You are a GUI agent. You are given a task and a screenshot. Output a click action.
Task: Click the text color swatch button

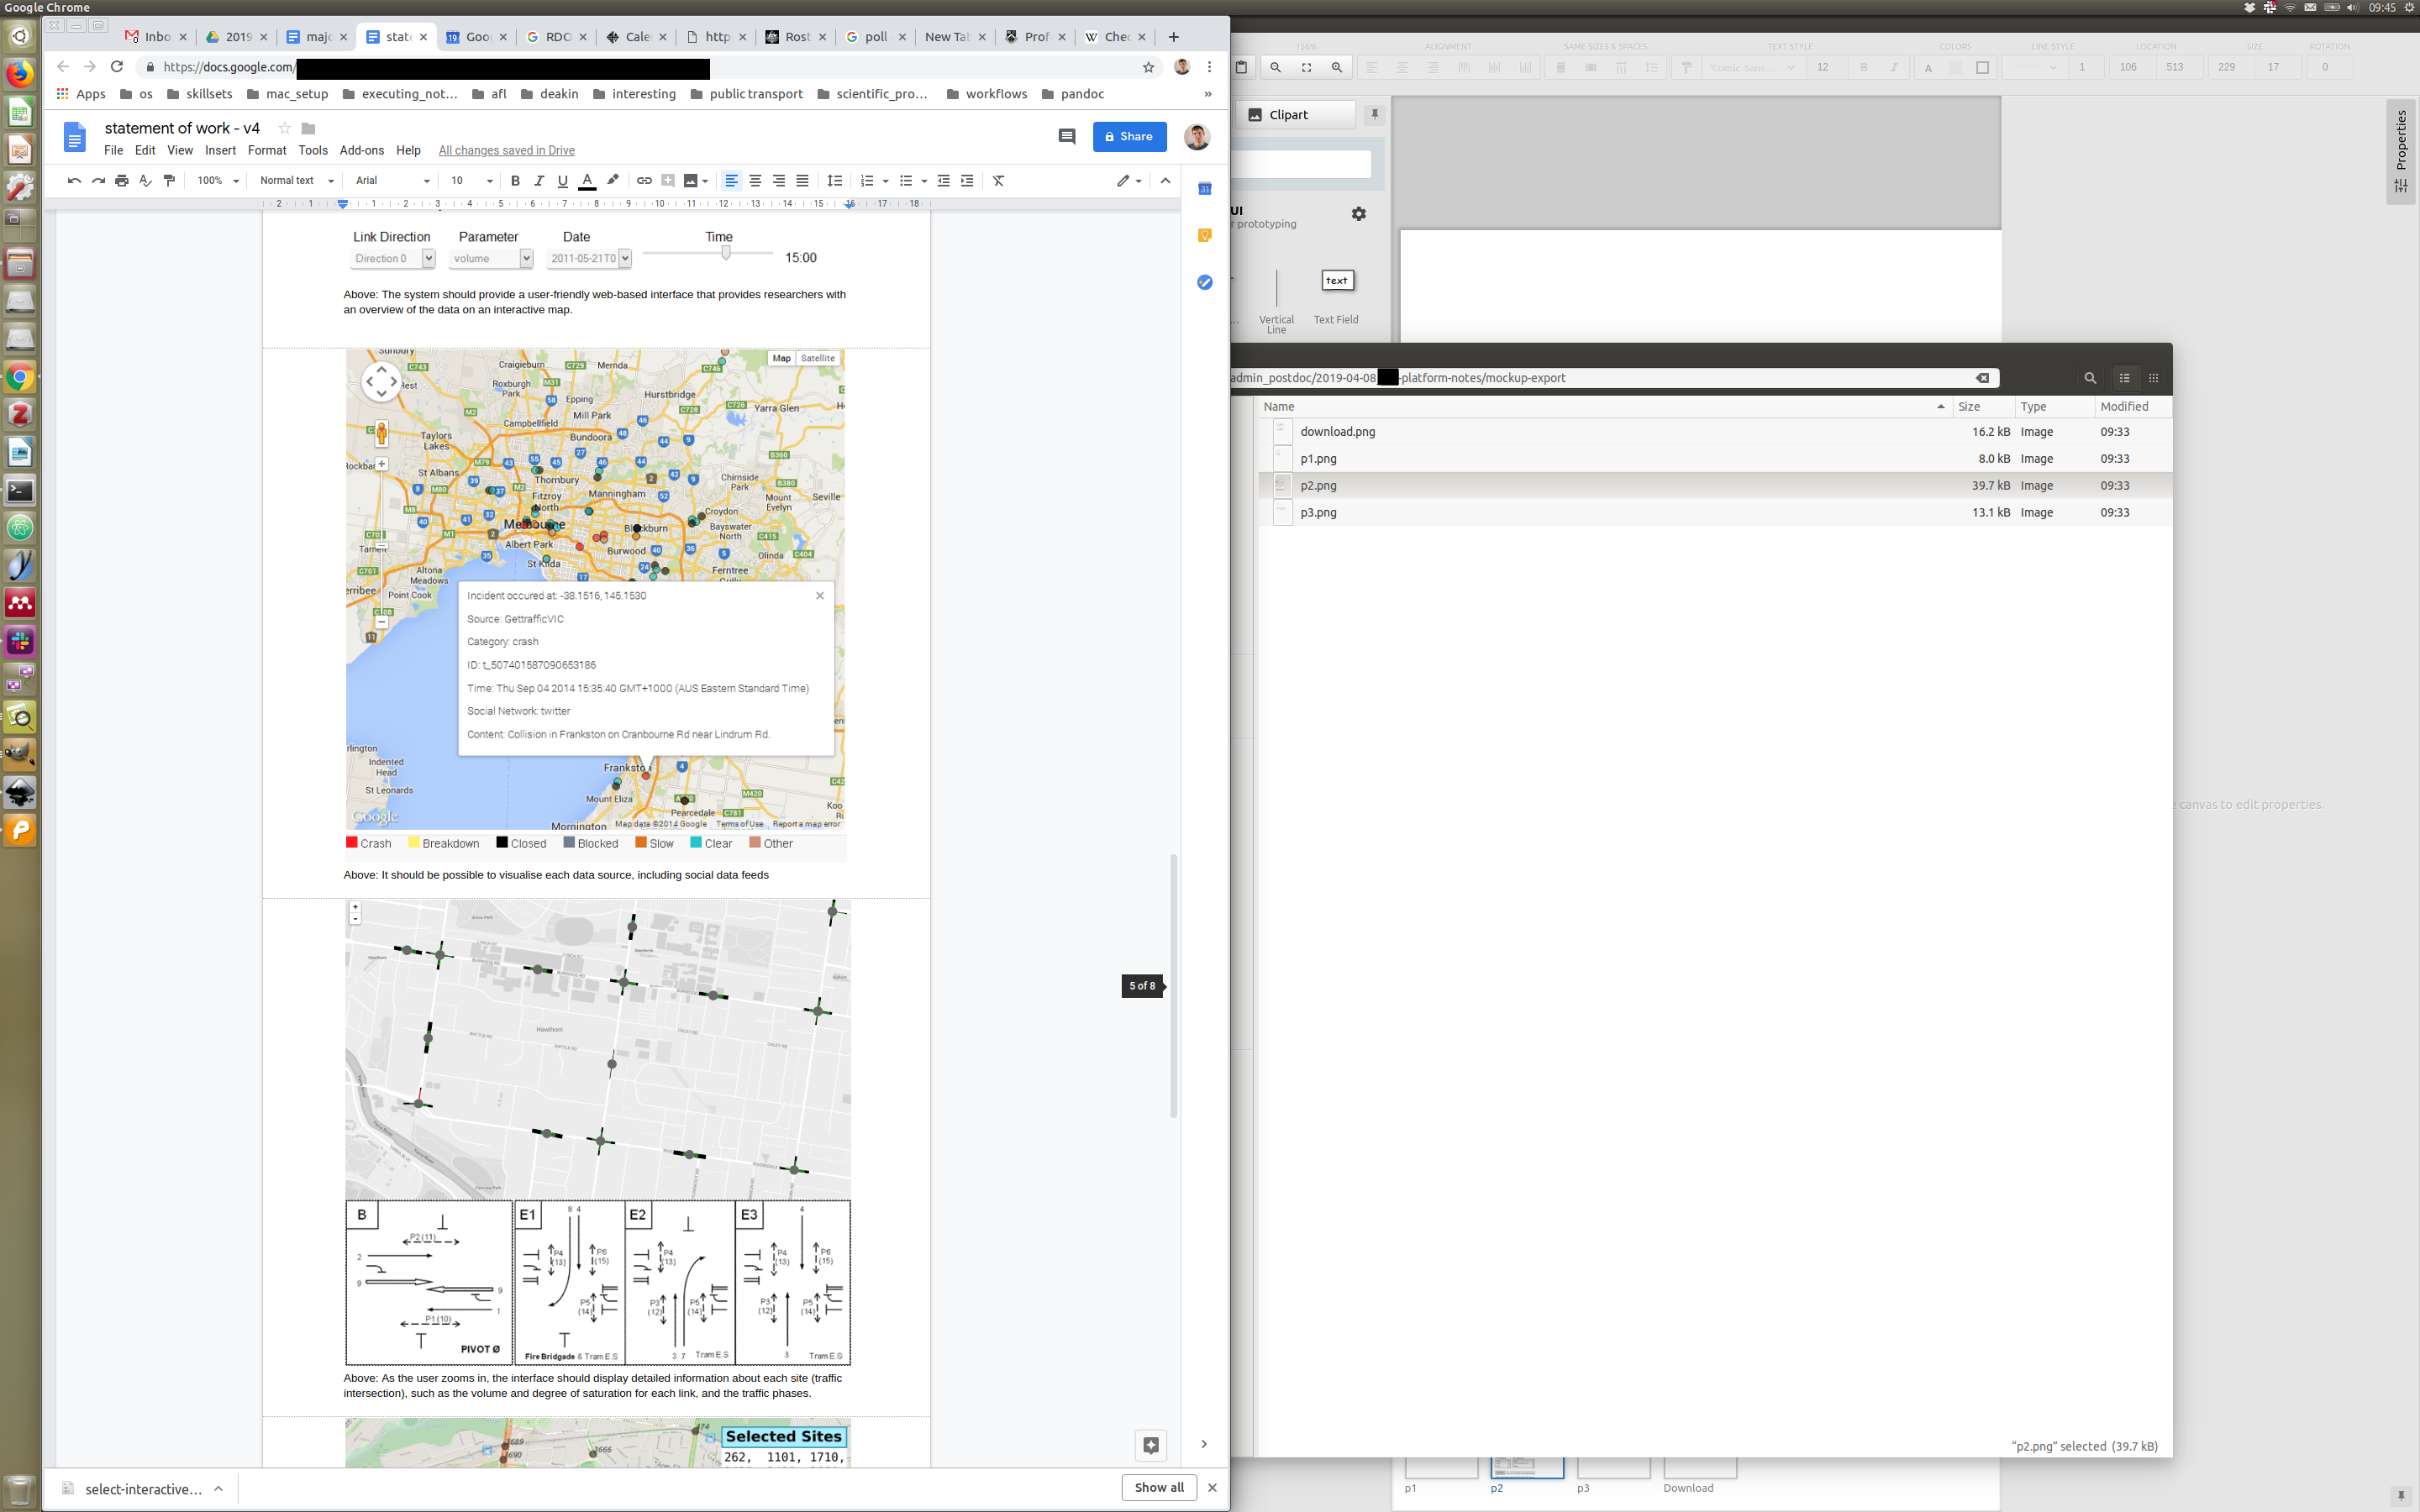point(587,181)
